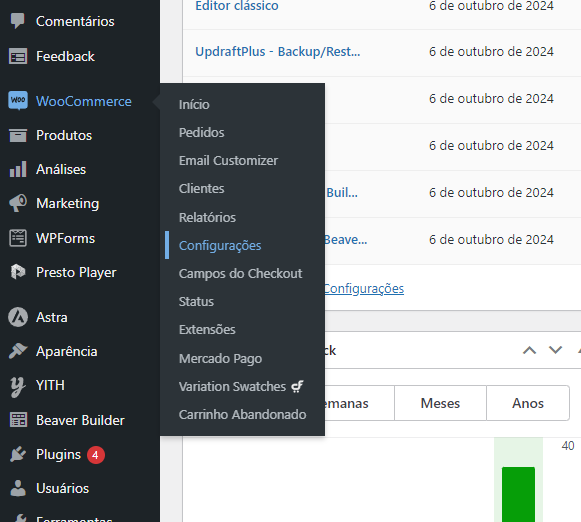Select Mercado Pago submenu item
581x522 pixels.
pos(220,358)
